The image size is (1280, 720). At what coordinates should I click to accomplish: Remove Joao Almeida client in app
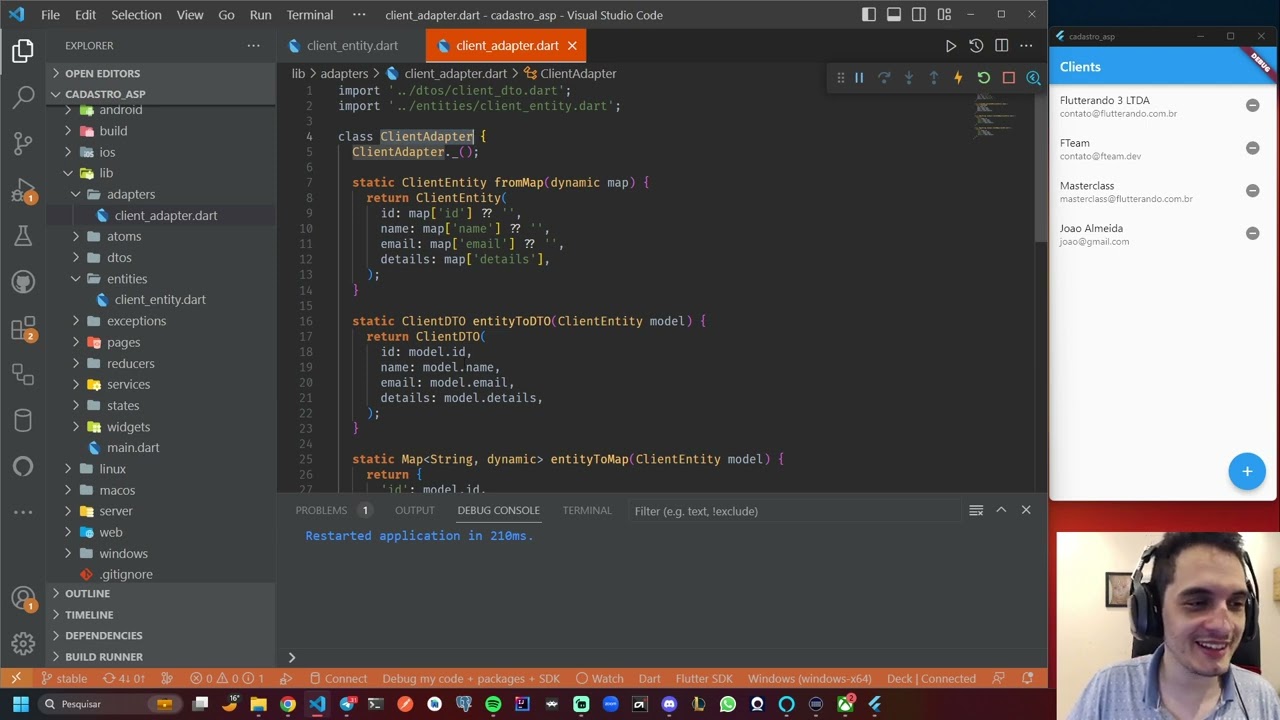(1252, 233)
